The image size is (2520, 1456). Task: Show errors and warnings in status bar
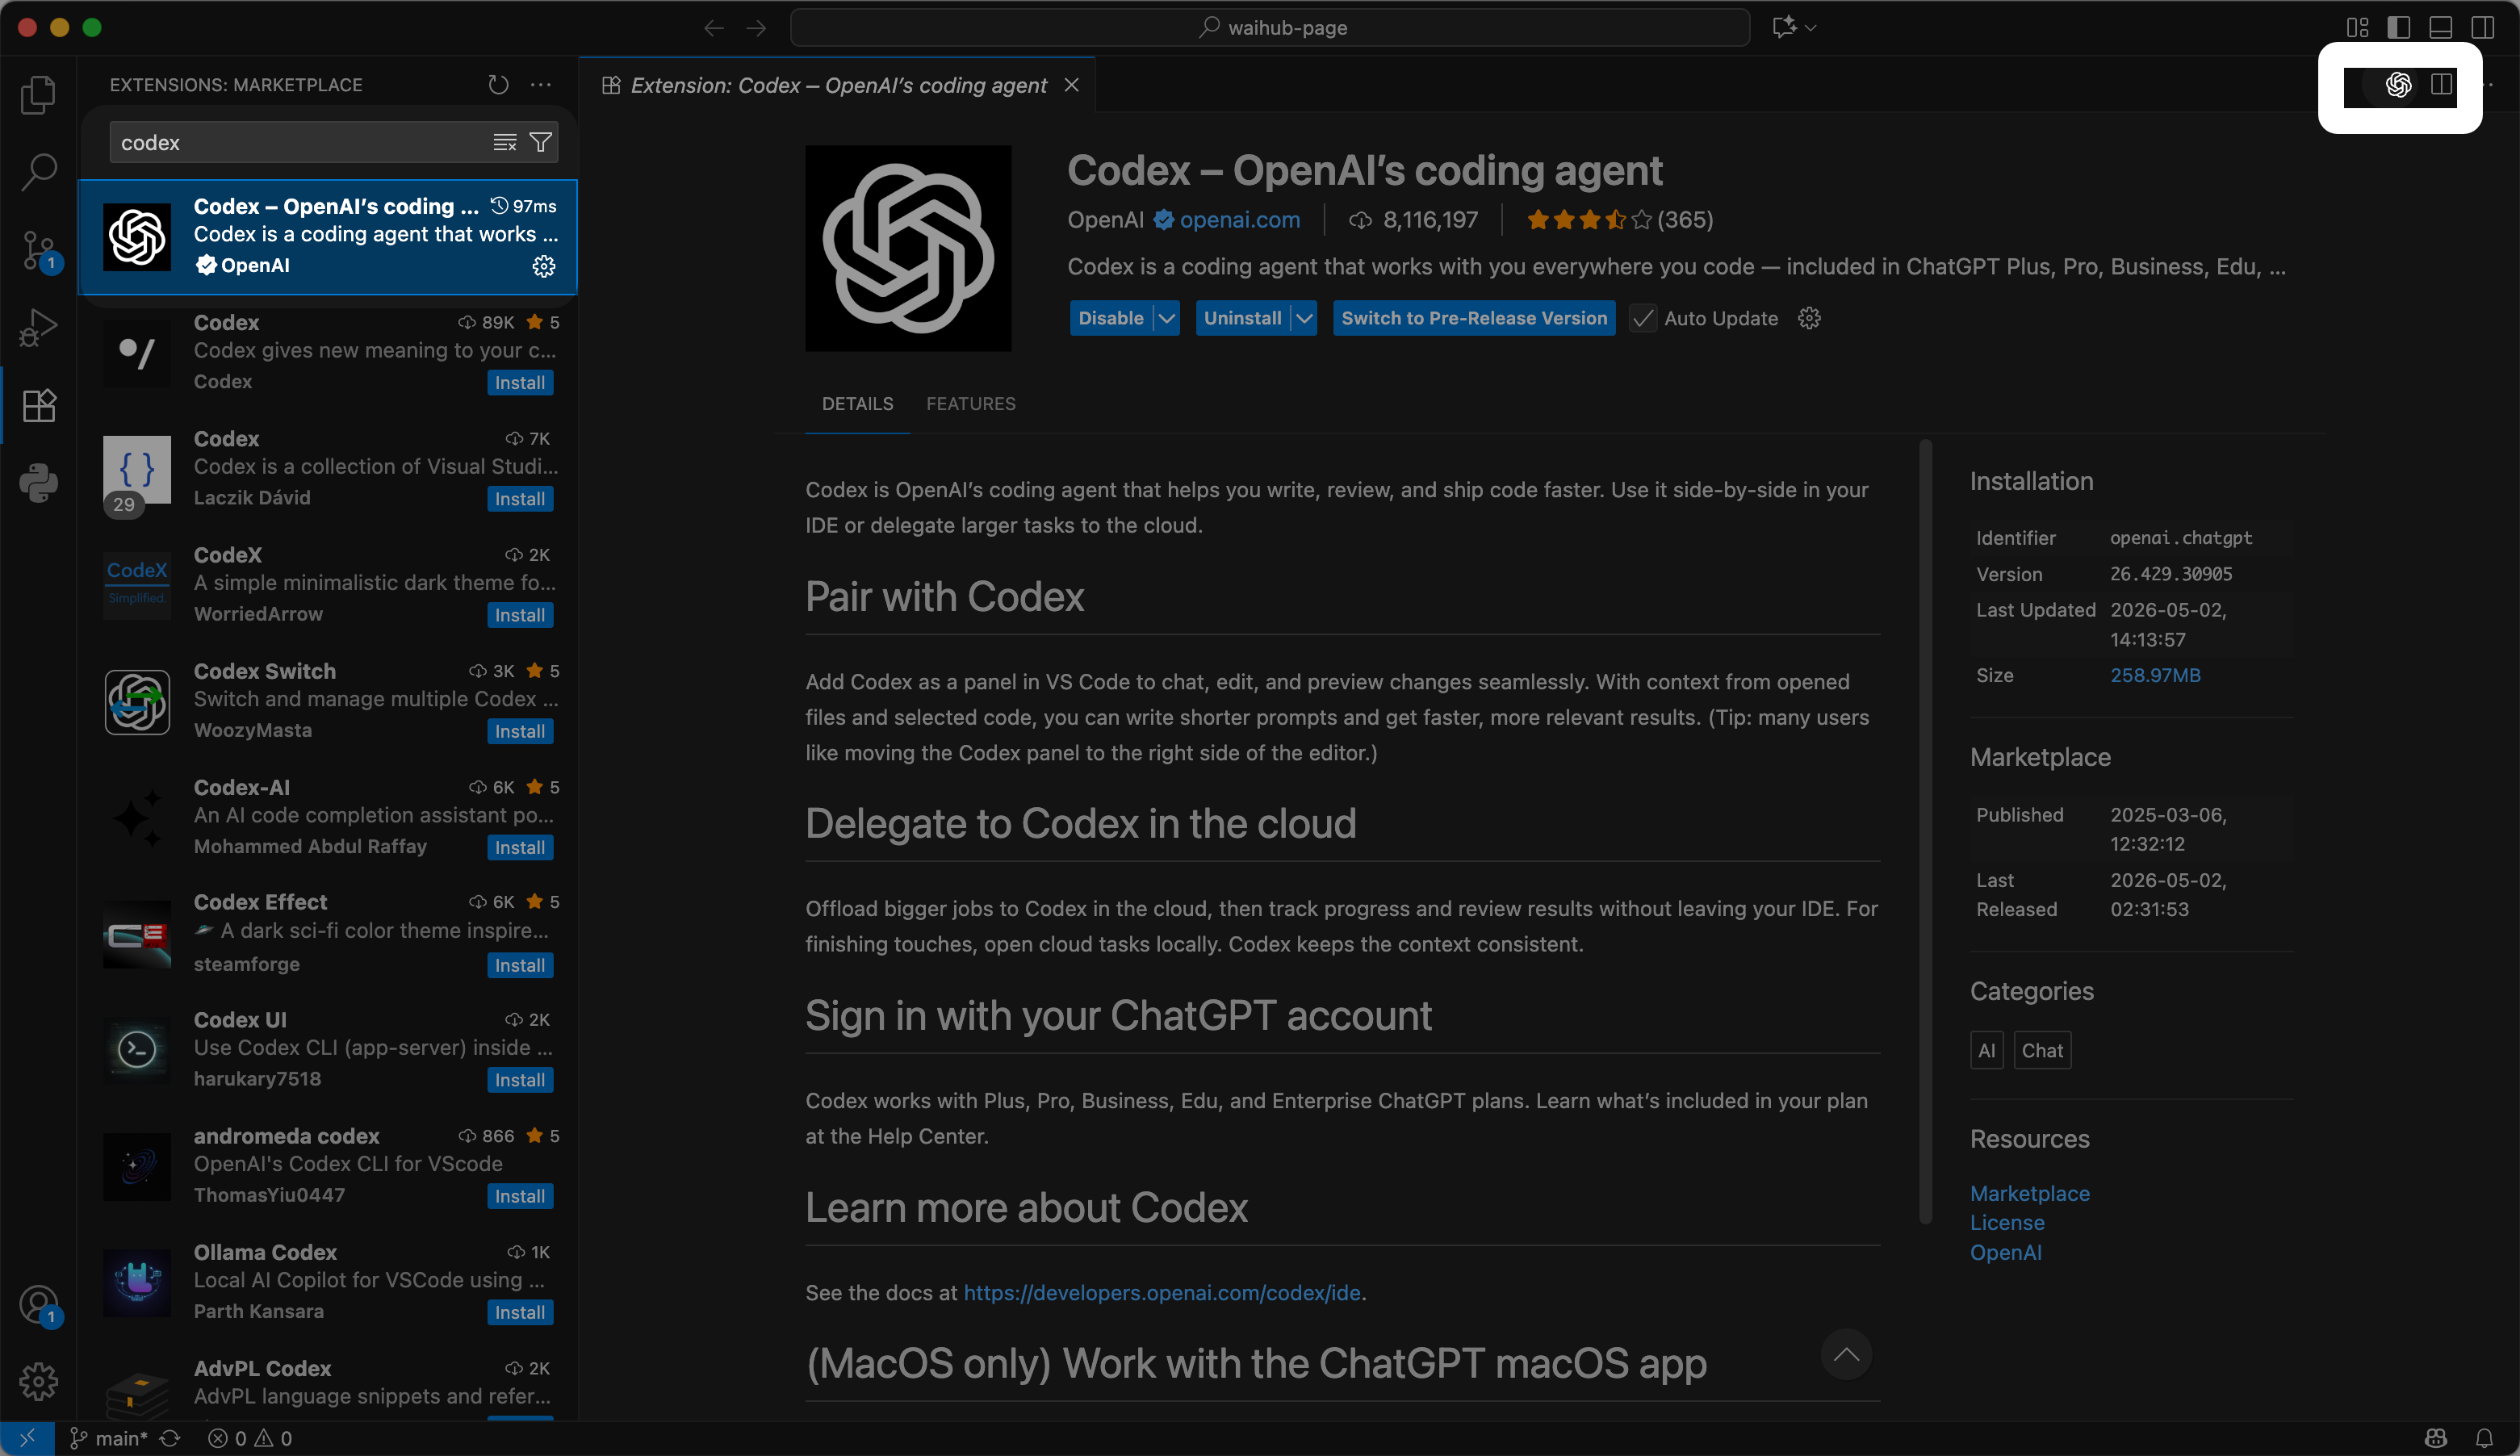250,1438
